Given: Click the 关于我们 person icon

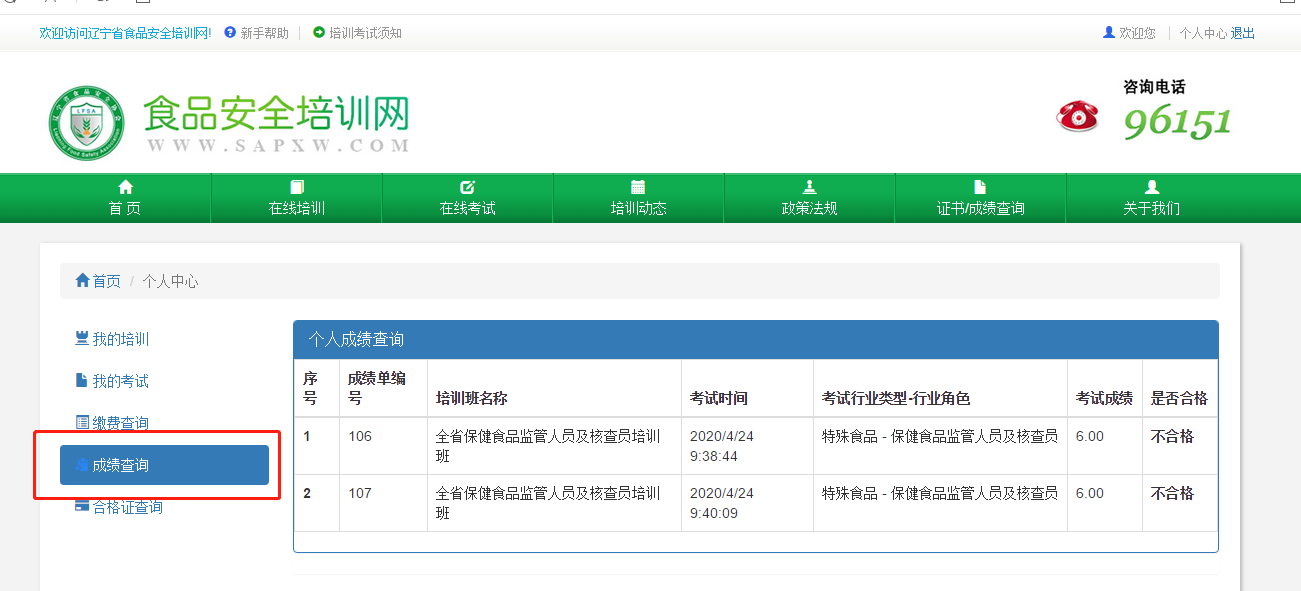Looking at the screenshot, I should tap(1151, 187).
